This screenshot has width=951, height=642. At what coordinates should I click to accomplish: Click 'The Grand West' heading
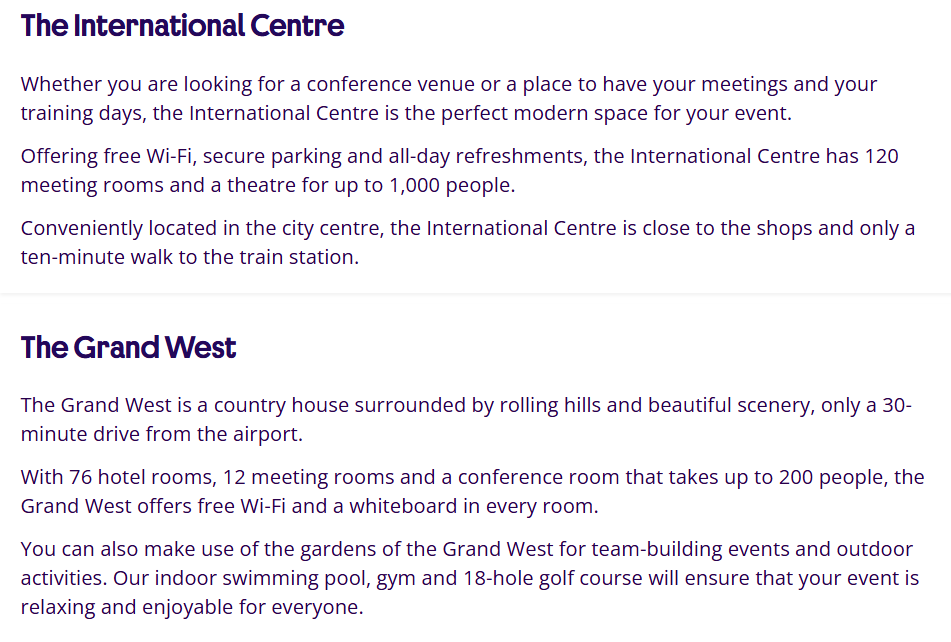(128, 347)
